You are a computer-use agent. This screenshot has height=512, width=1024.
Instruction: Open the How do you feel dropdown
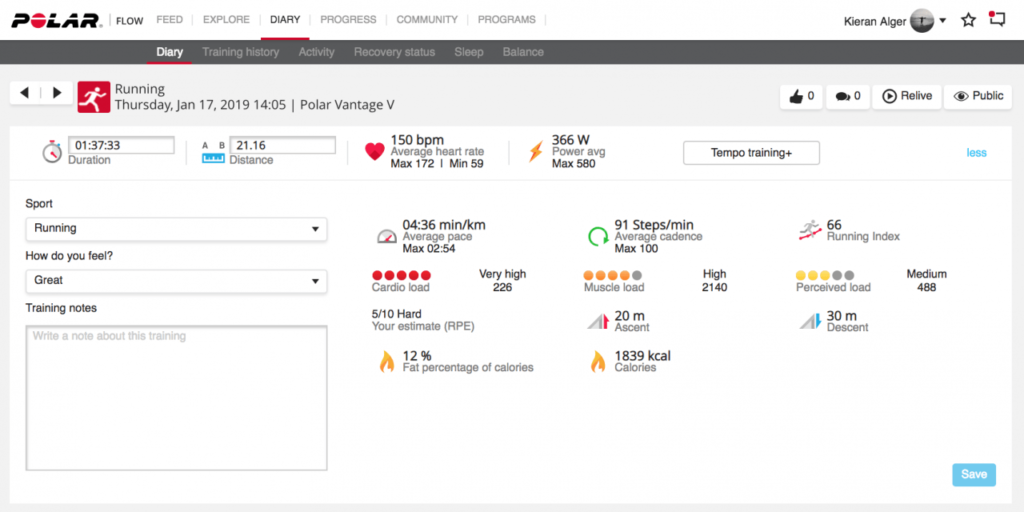click(x=176, y=281)
